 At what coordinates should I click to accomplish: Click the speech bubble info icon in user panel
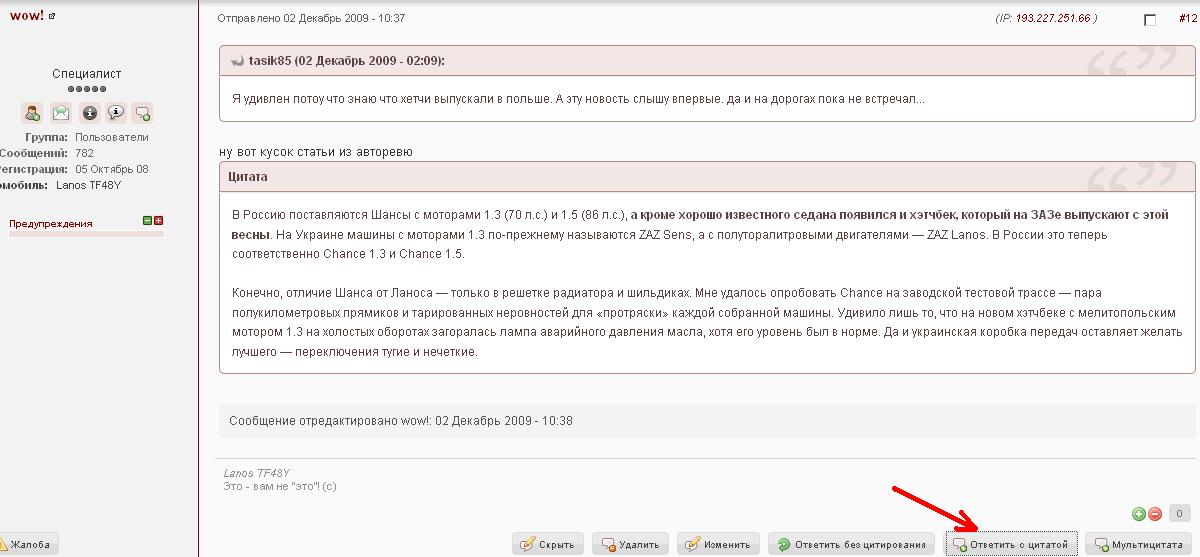click(116, 113)
